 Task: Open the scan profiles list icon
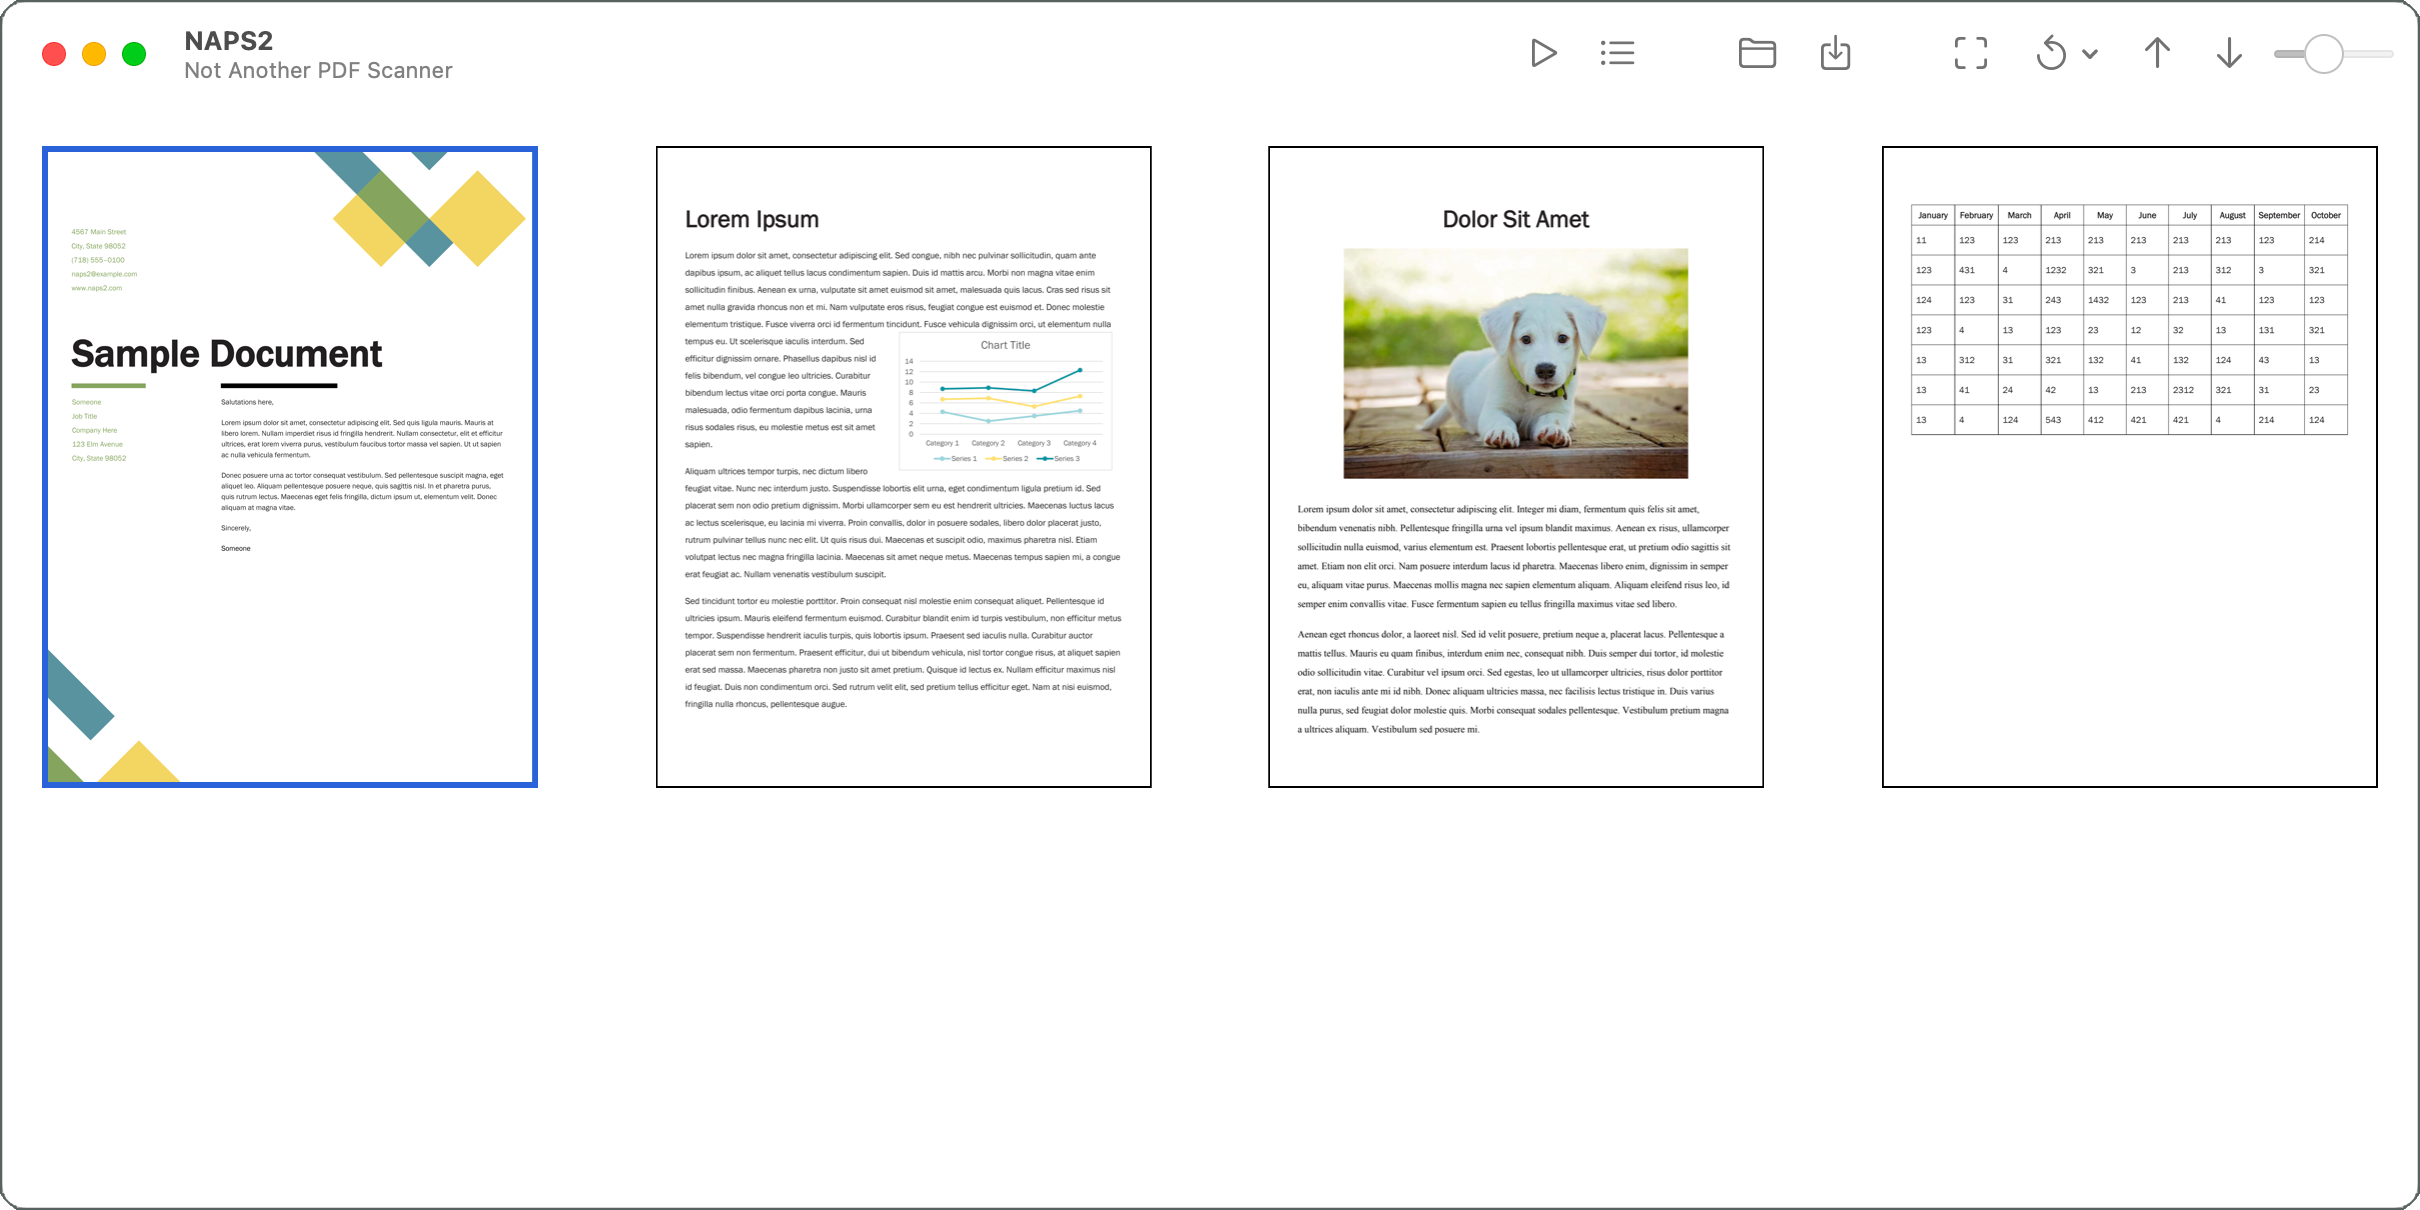[x=1617, y=53]
